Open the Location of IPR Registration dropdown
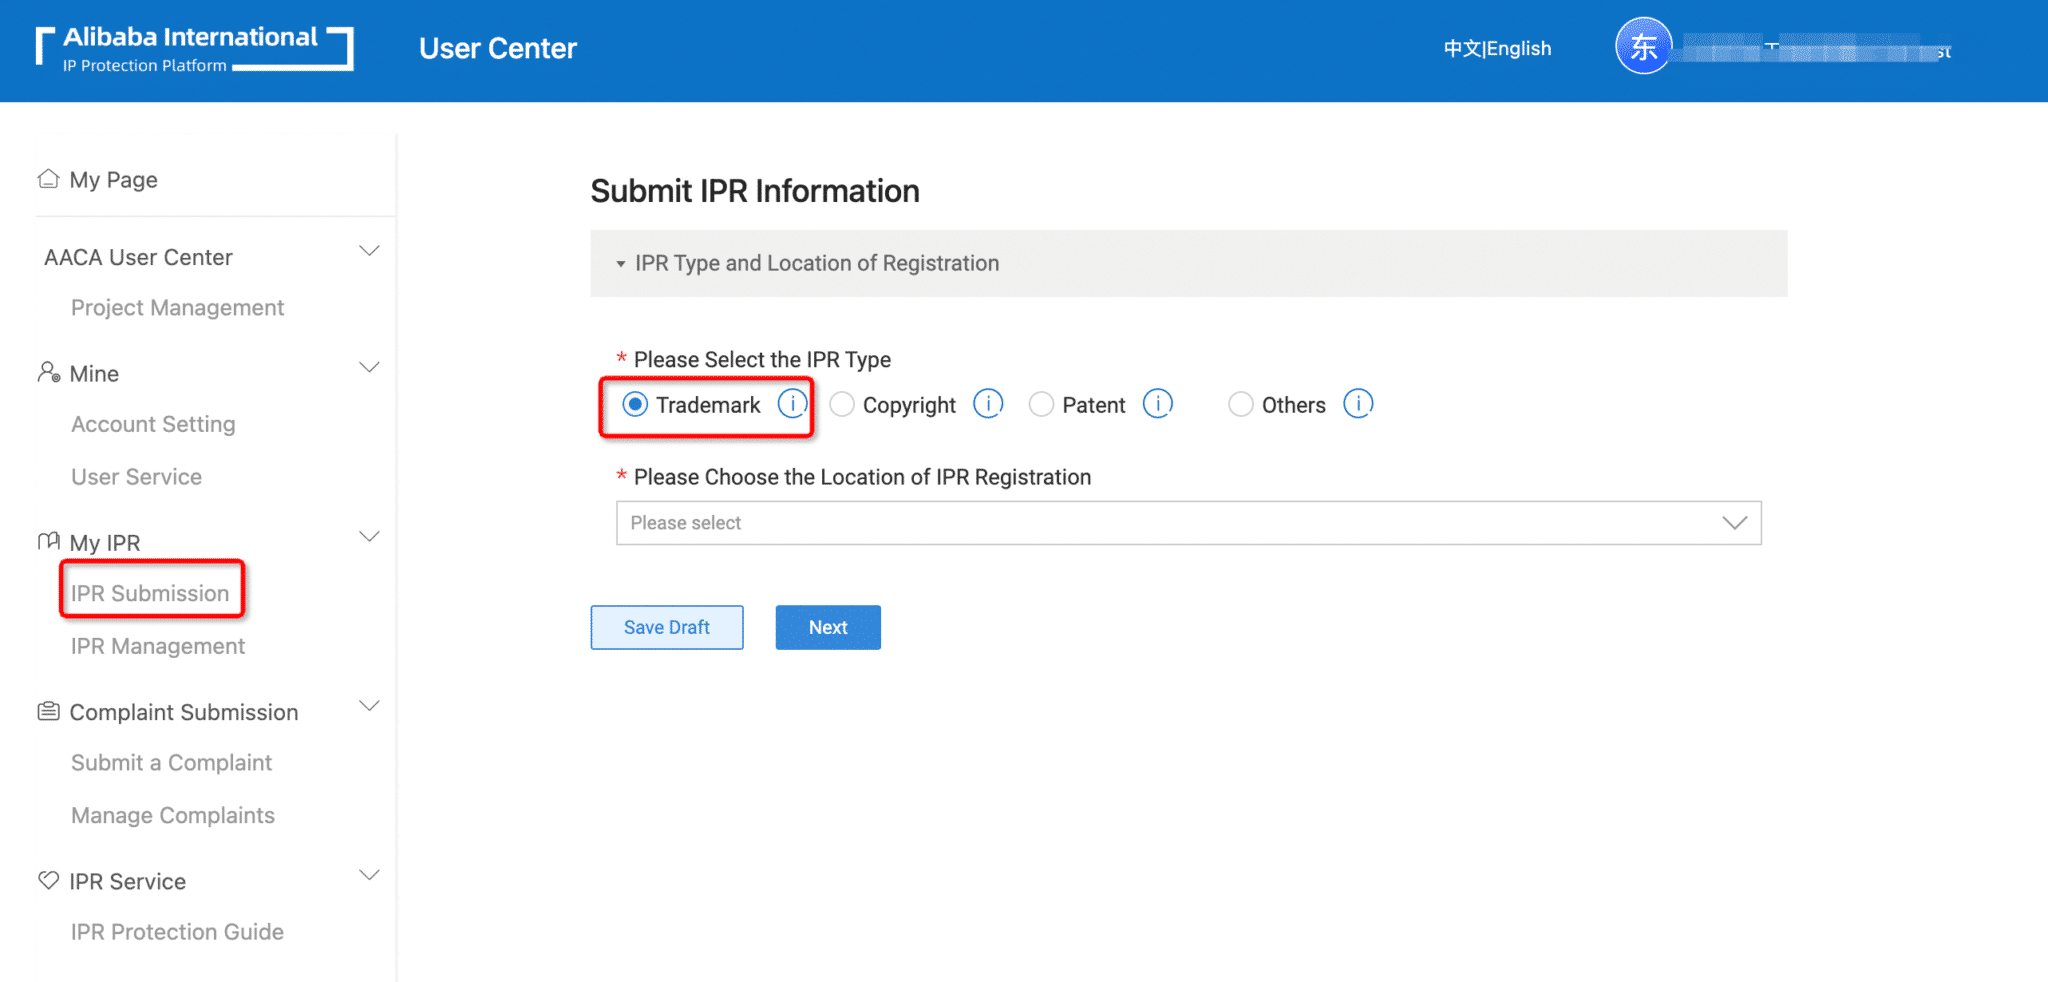The image size is (2048, 982). click(x=1188, y=522)
